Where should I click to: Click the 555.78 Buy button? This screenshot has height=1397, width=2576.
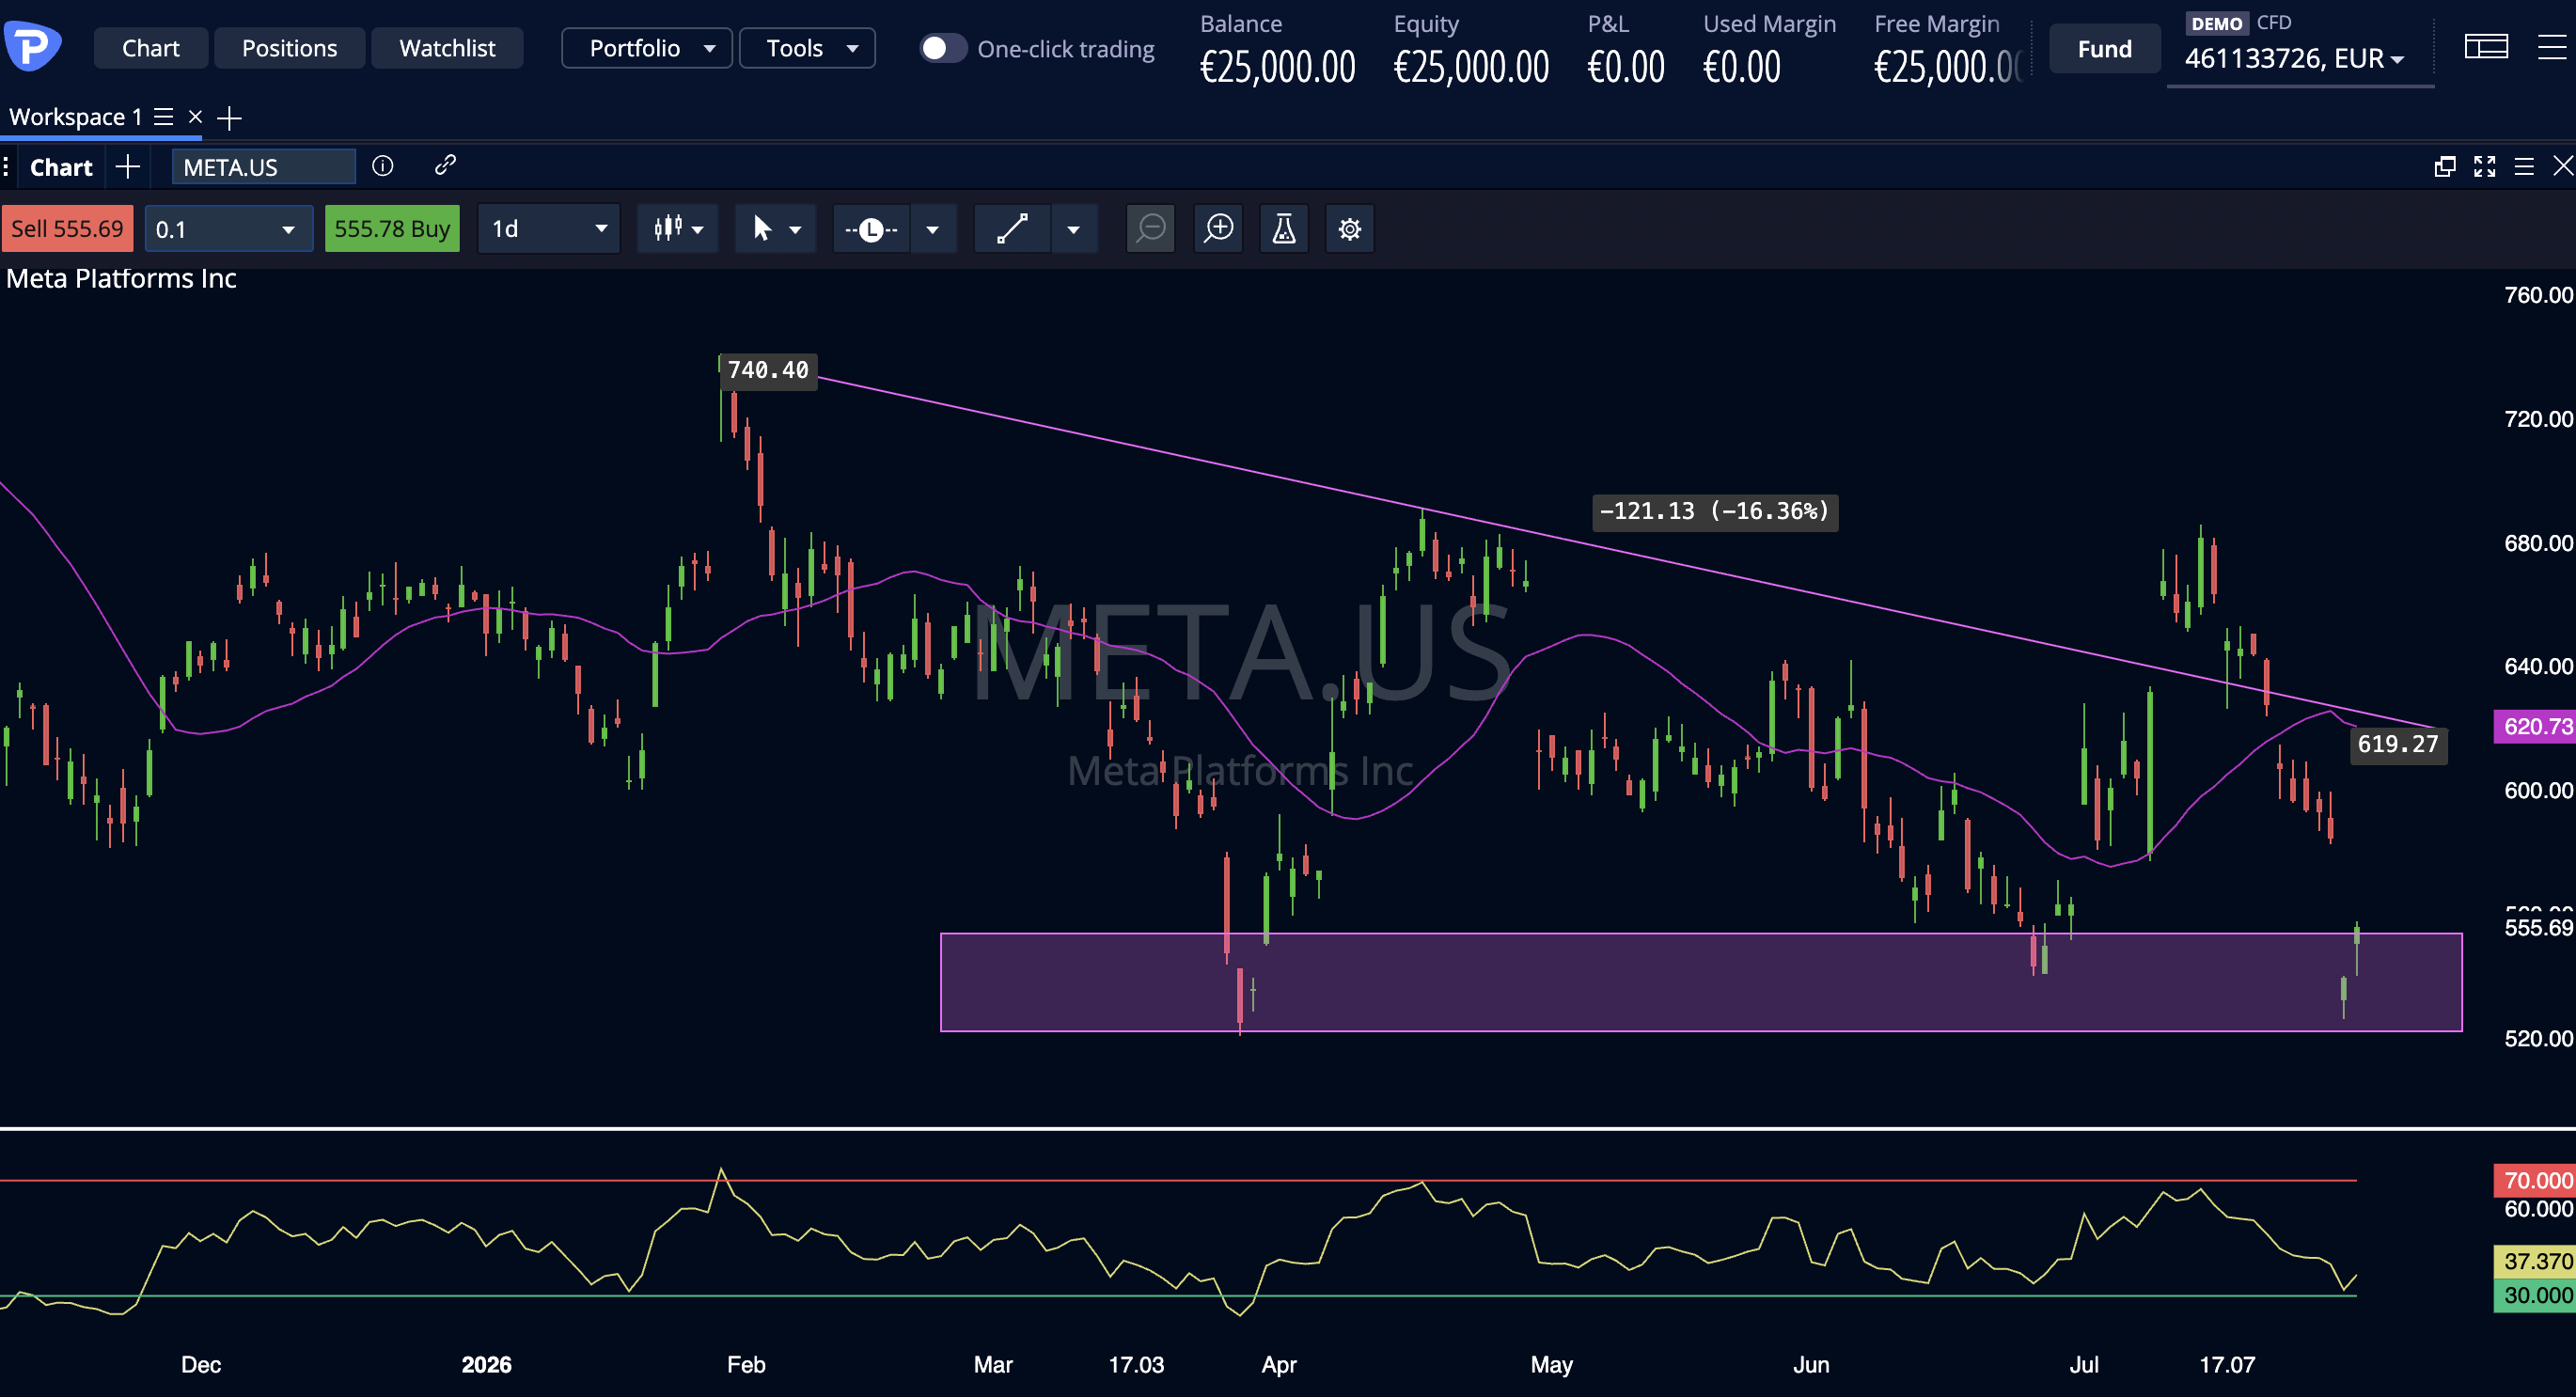[x=392, y=229]
